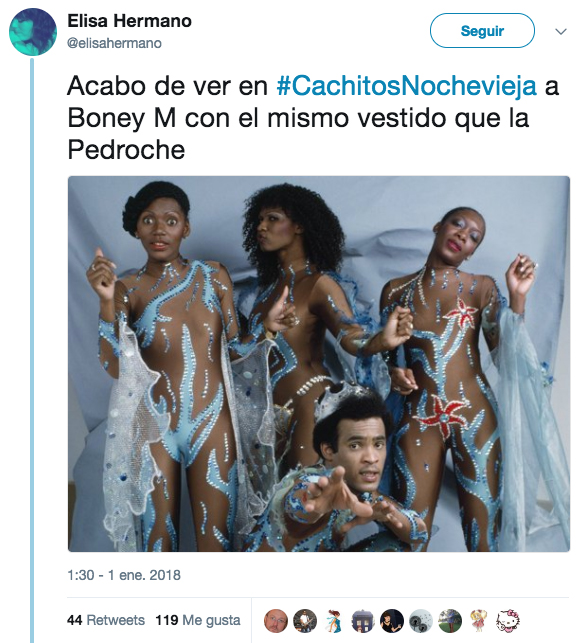The width and height of the screenshot is (587, 643).
Task: Click the tweet text about Boney M
Action: 313,118
